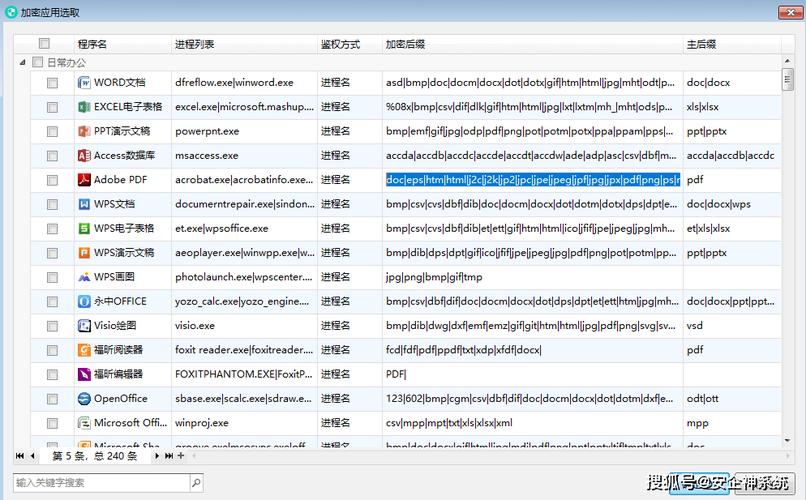Click jpg|png|bmp|gif|tmp suffix cell
The width and height of the screenshot is (806, 500).
(533, 277)
